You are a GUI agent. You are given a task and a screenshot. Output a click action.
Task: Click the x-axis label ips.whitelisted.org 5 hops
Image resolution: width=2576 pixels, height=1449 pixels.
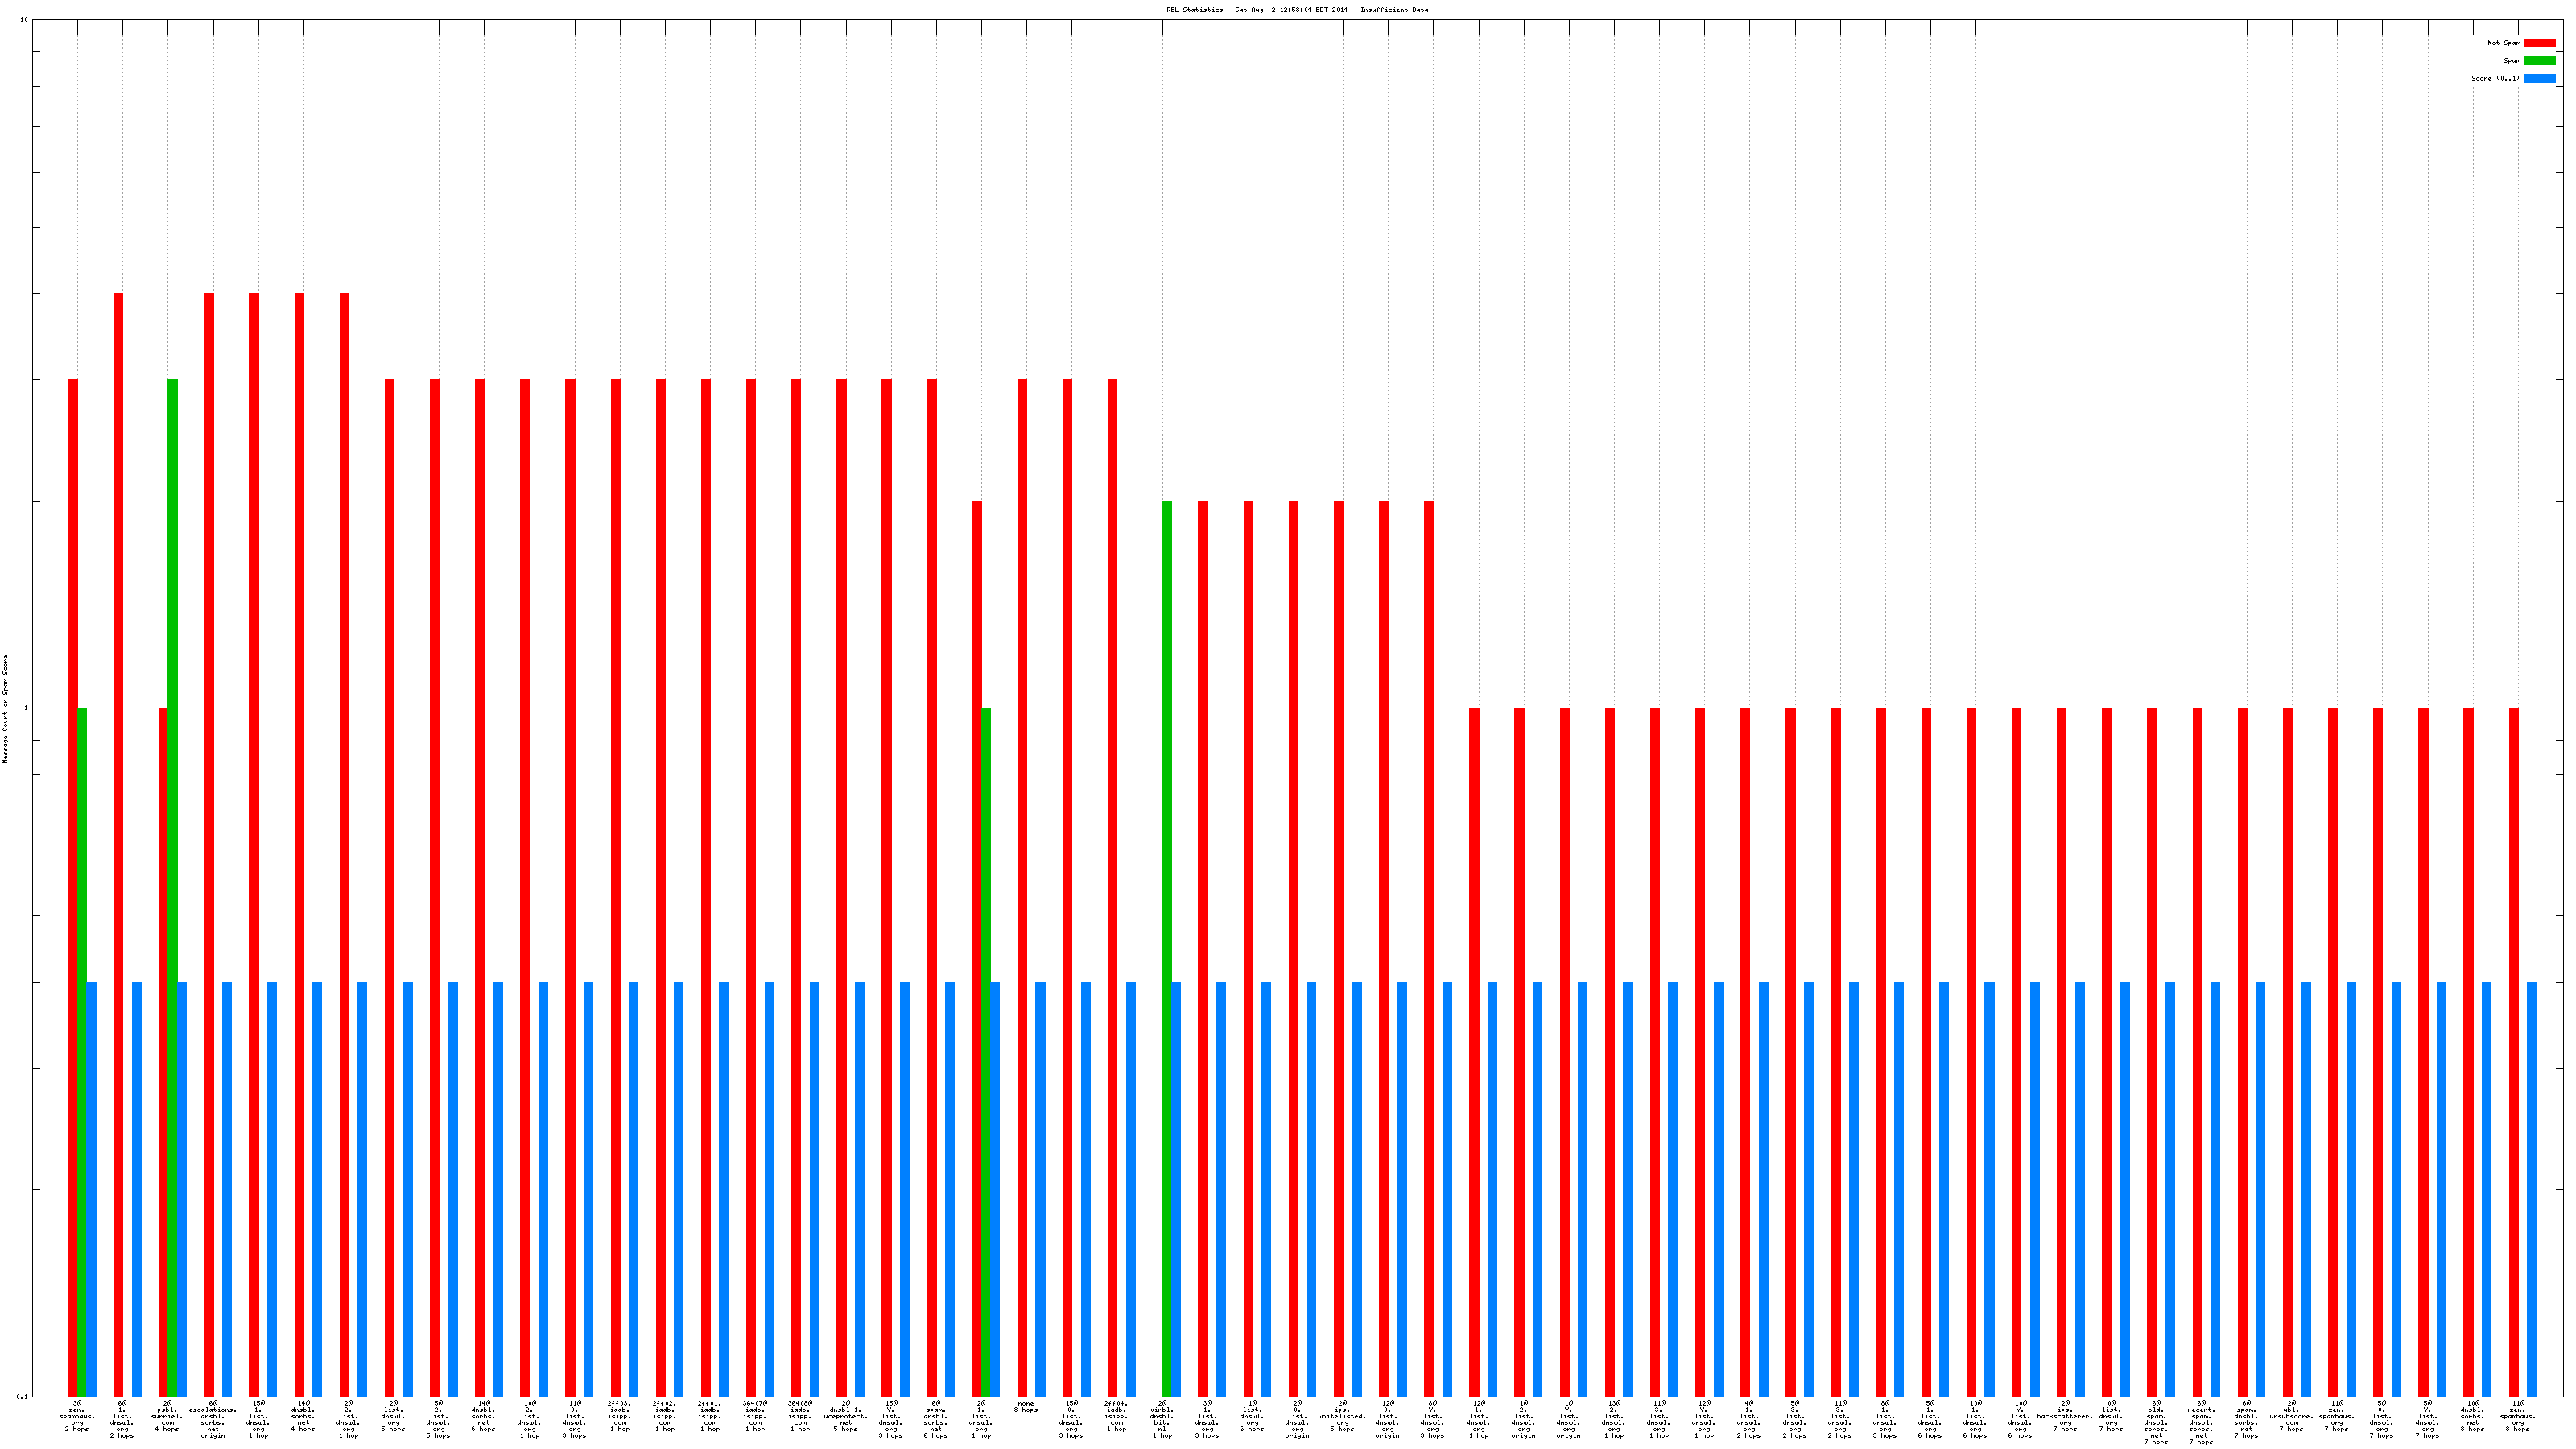(1342, 1415)
